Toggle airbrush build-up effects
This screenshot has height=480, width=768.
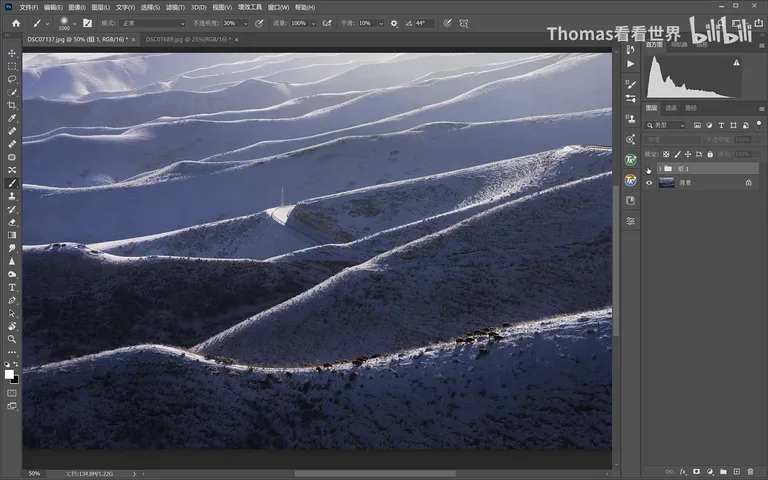[327, 23]
